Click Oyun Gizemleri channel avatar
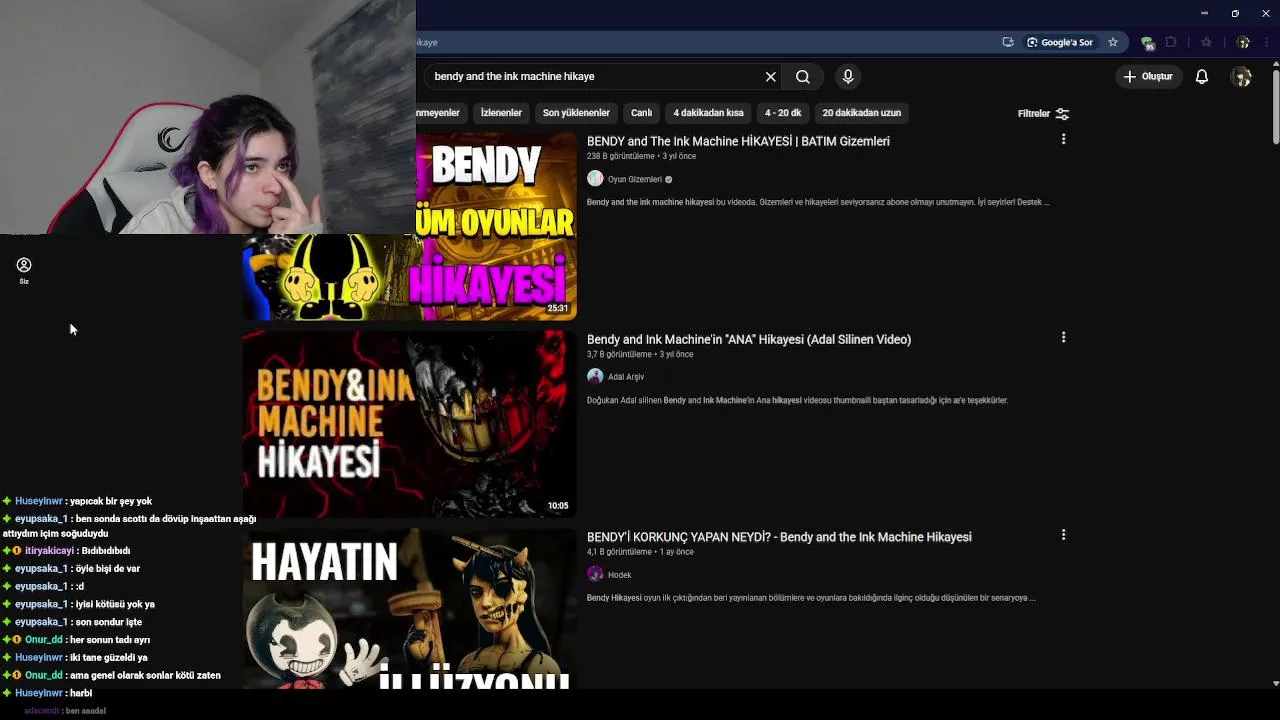Screen dimensions: 1280x720 [595, 178]
